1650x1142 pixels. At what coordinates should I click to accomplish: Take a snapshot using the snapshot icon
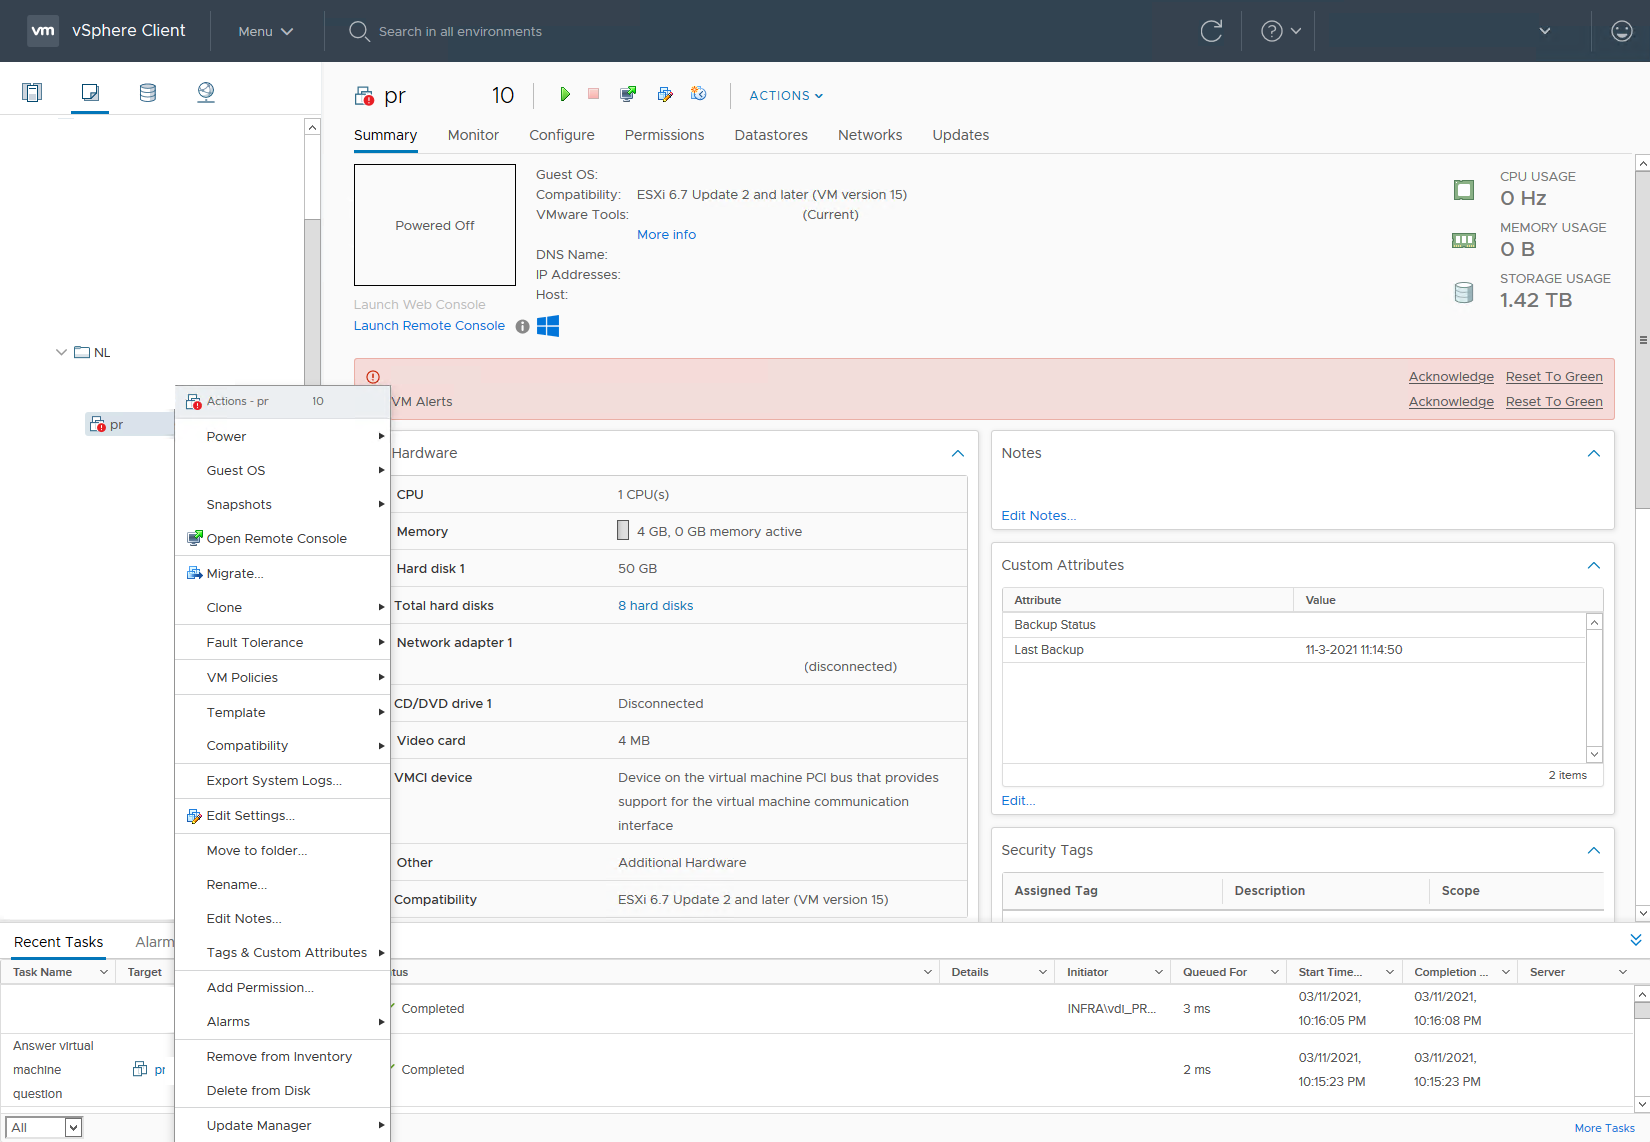[699, 93]
